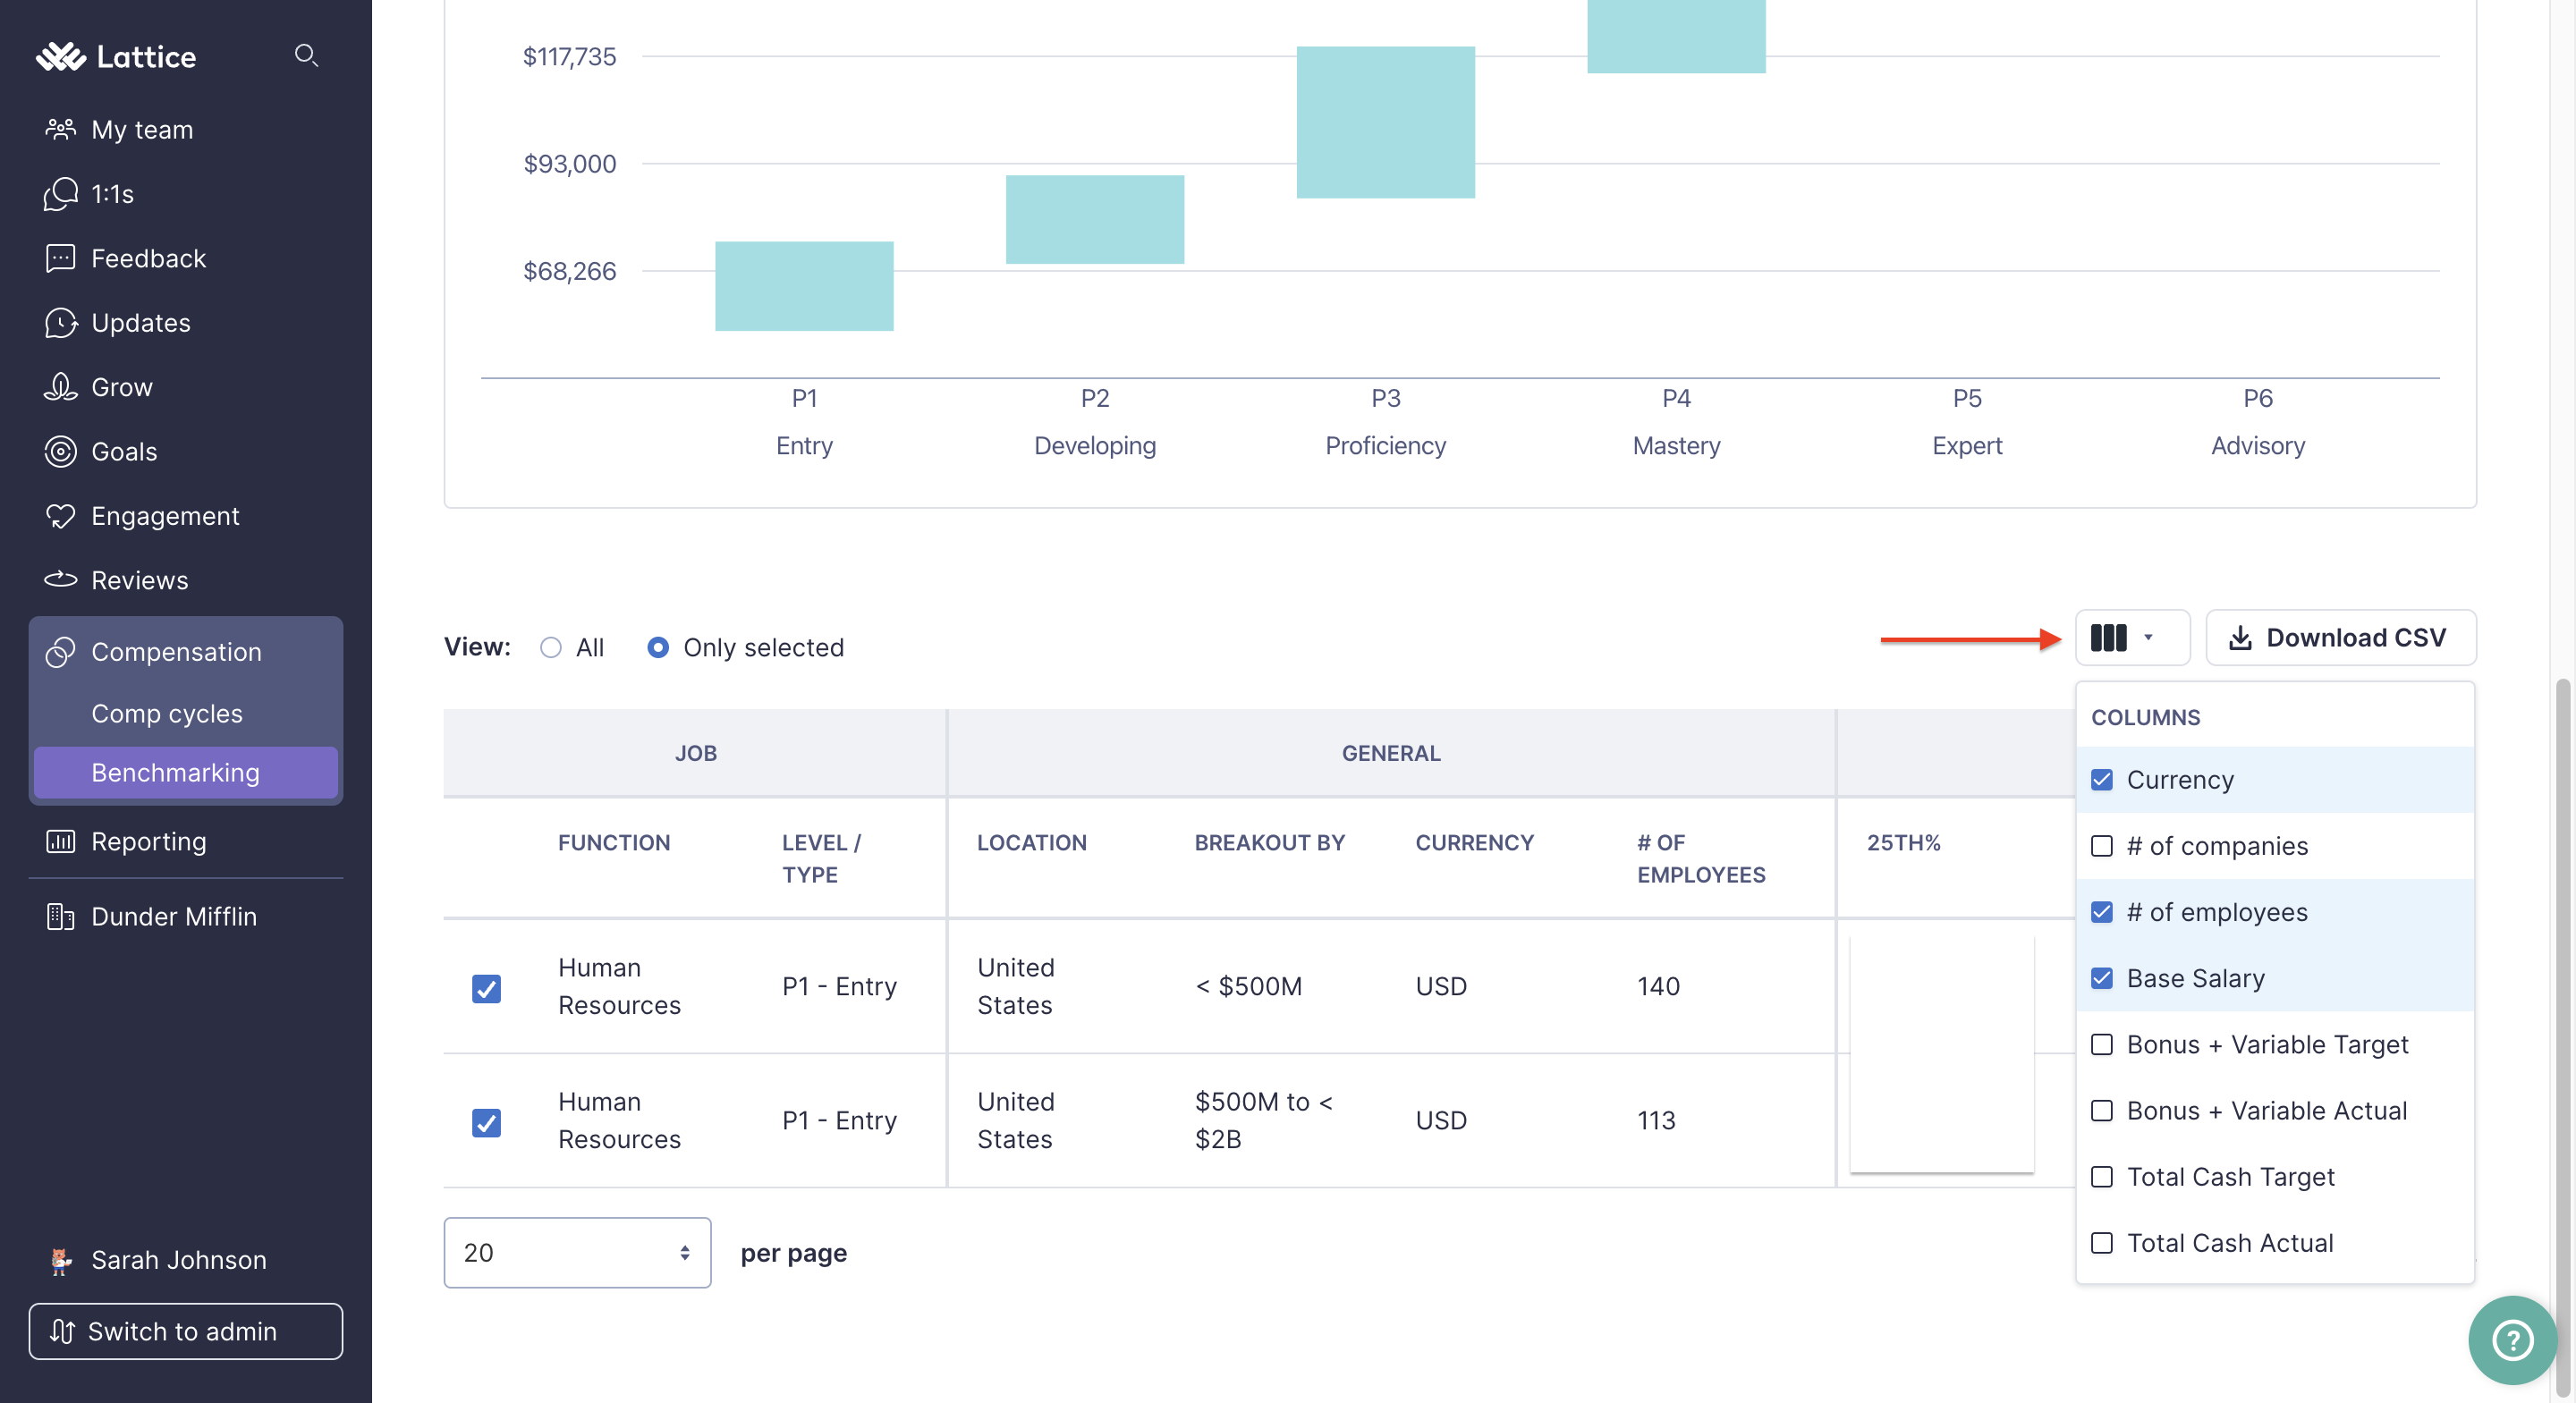Click the 1:1s chat bubble icon
Screen dimensions: 2576x1403
60,194
